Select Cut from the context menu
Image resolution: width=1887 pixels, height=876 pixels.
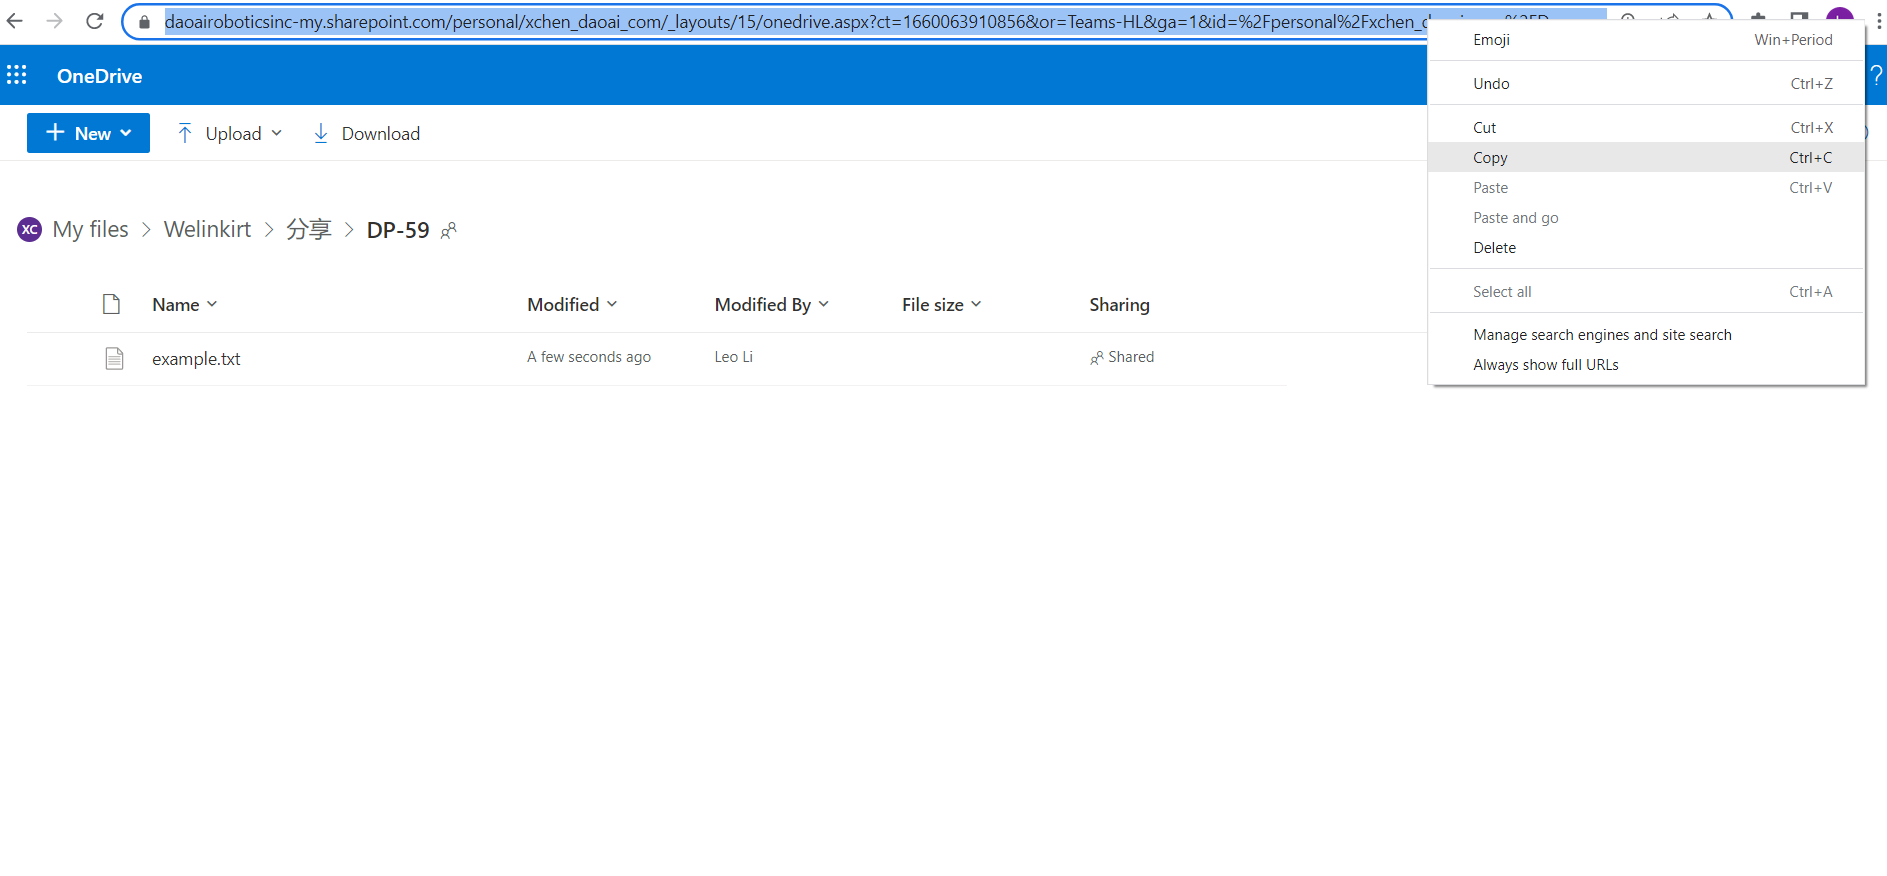click(1646, 128)
